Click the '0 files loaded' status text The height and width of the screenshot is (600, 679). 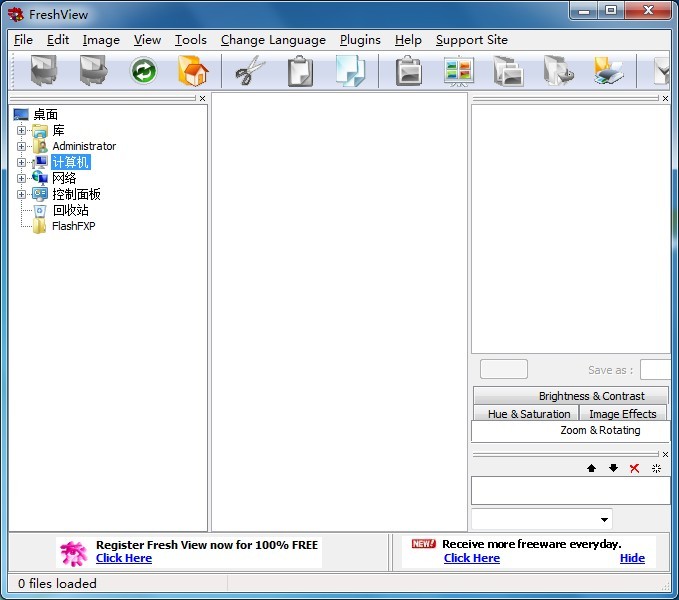(57, 584)
